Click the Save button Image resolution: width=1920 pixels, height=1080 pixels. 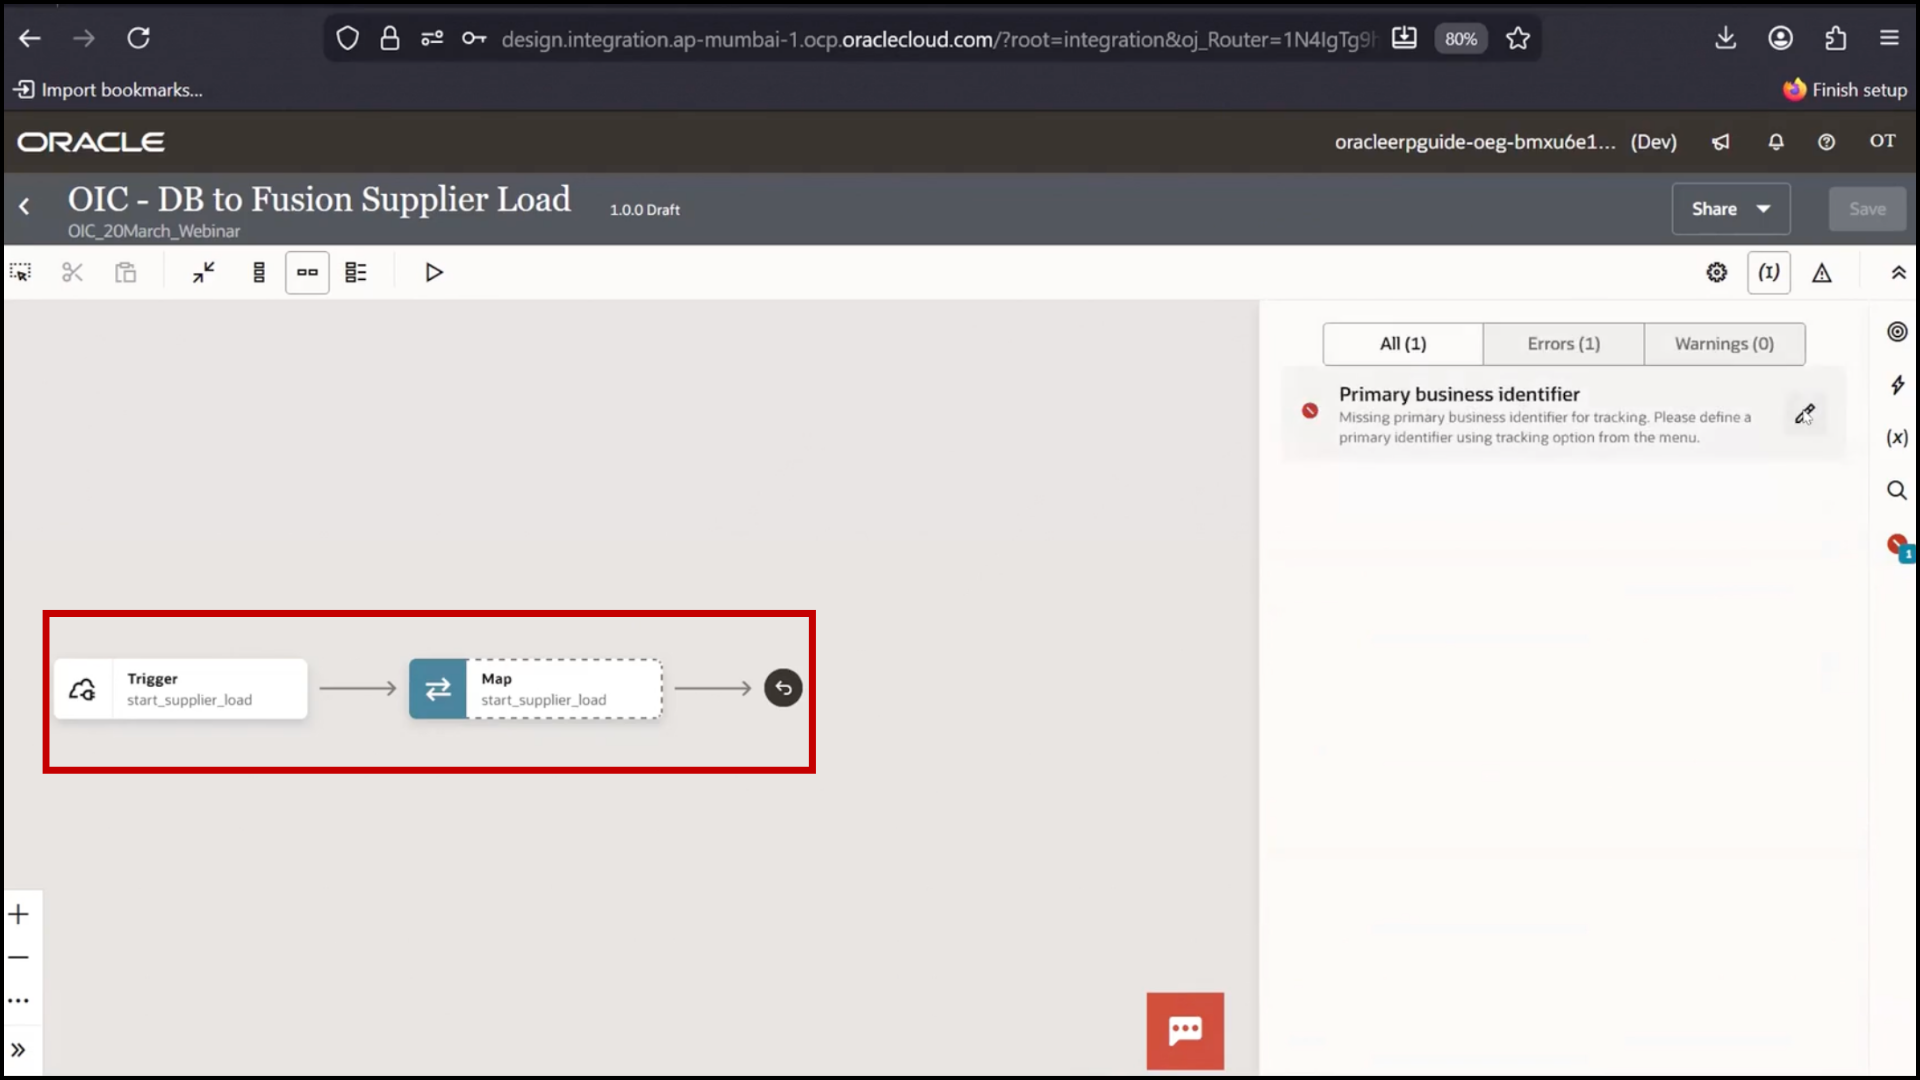1867,209
